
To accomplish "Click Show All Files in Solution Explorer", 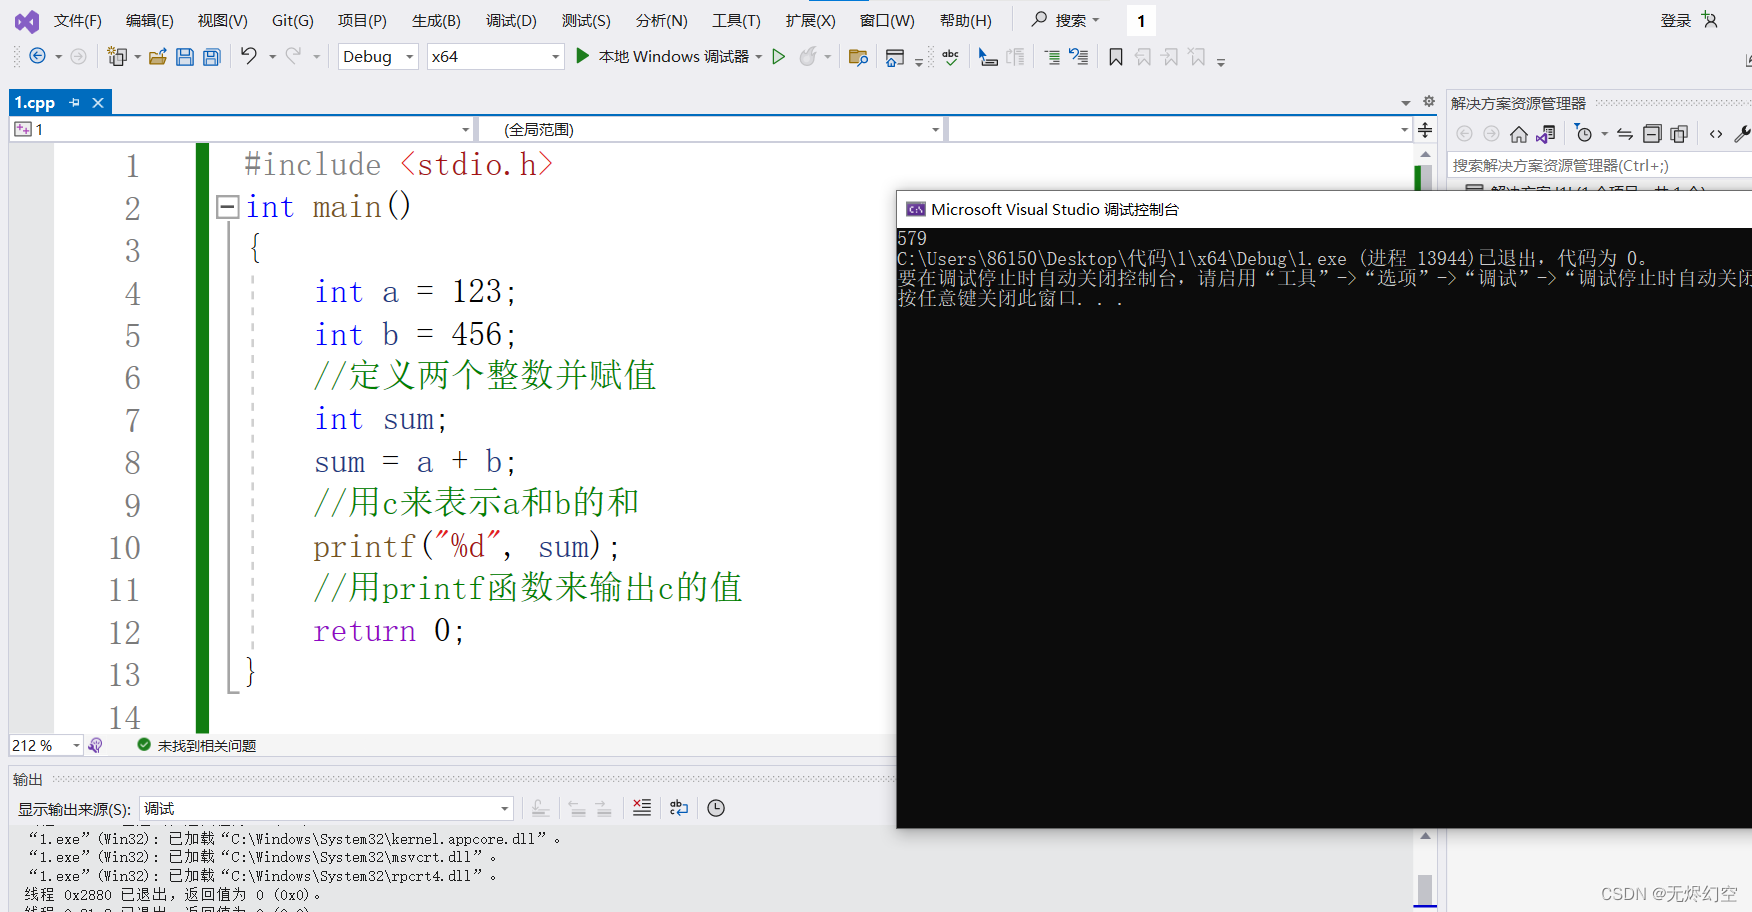I will click(1679, 134).
